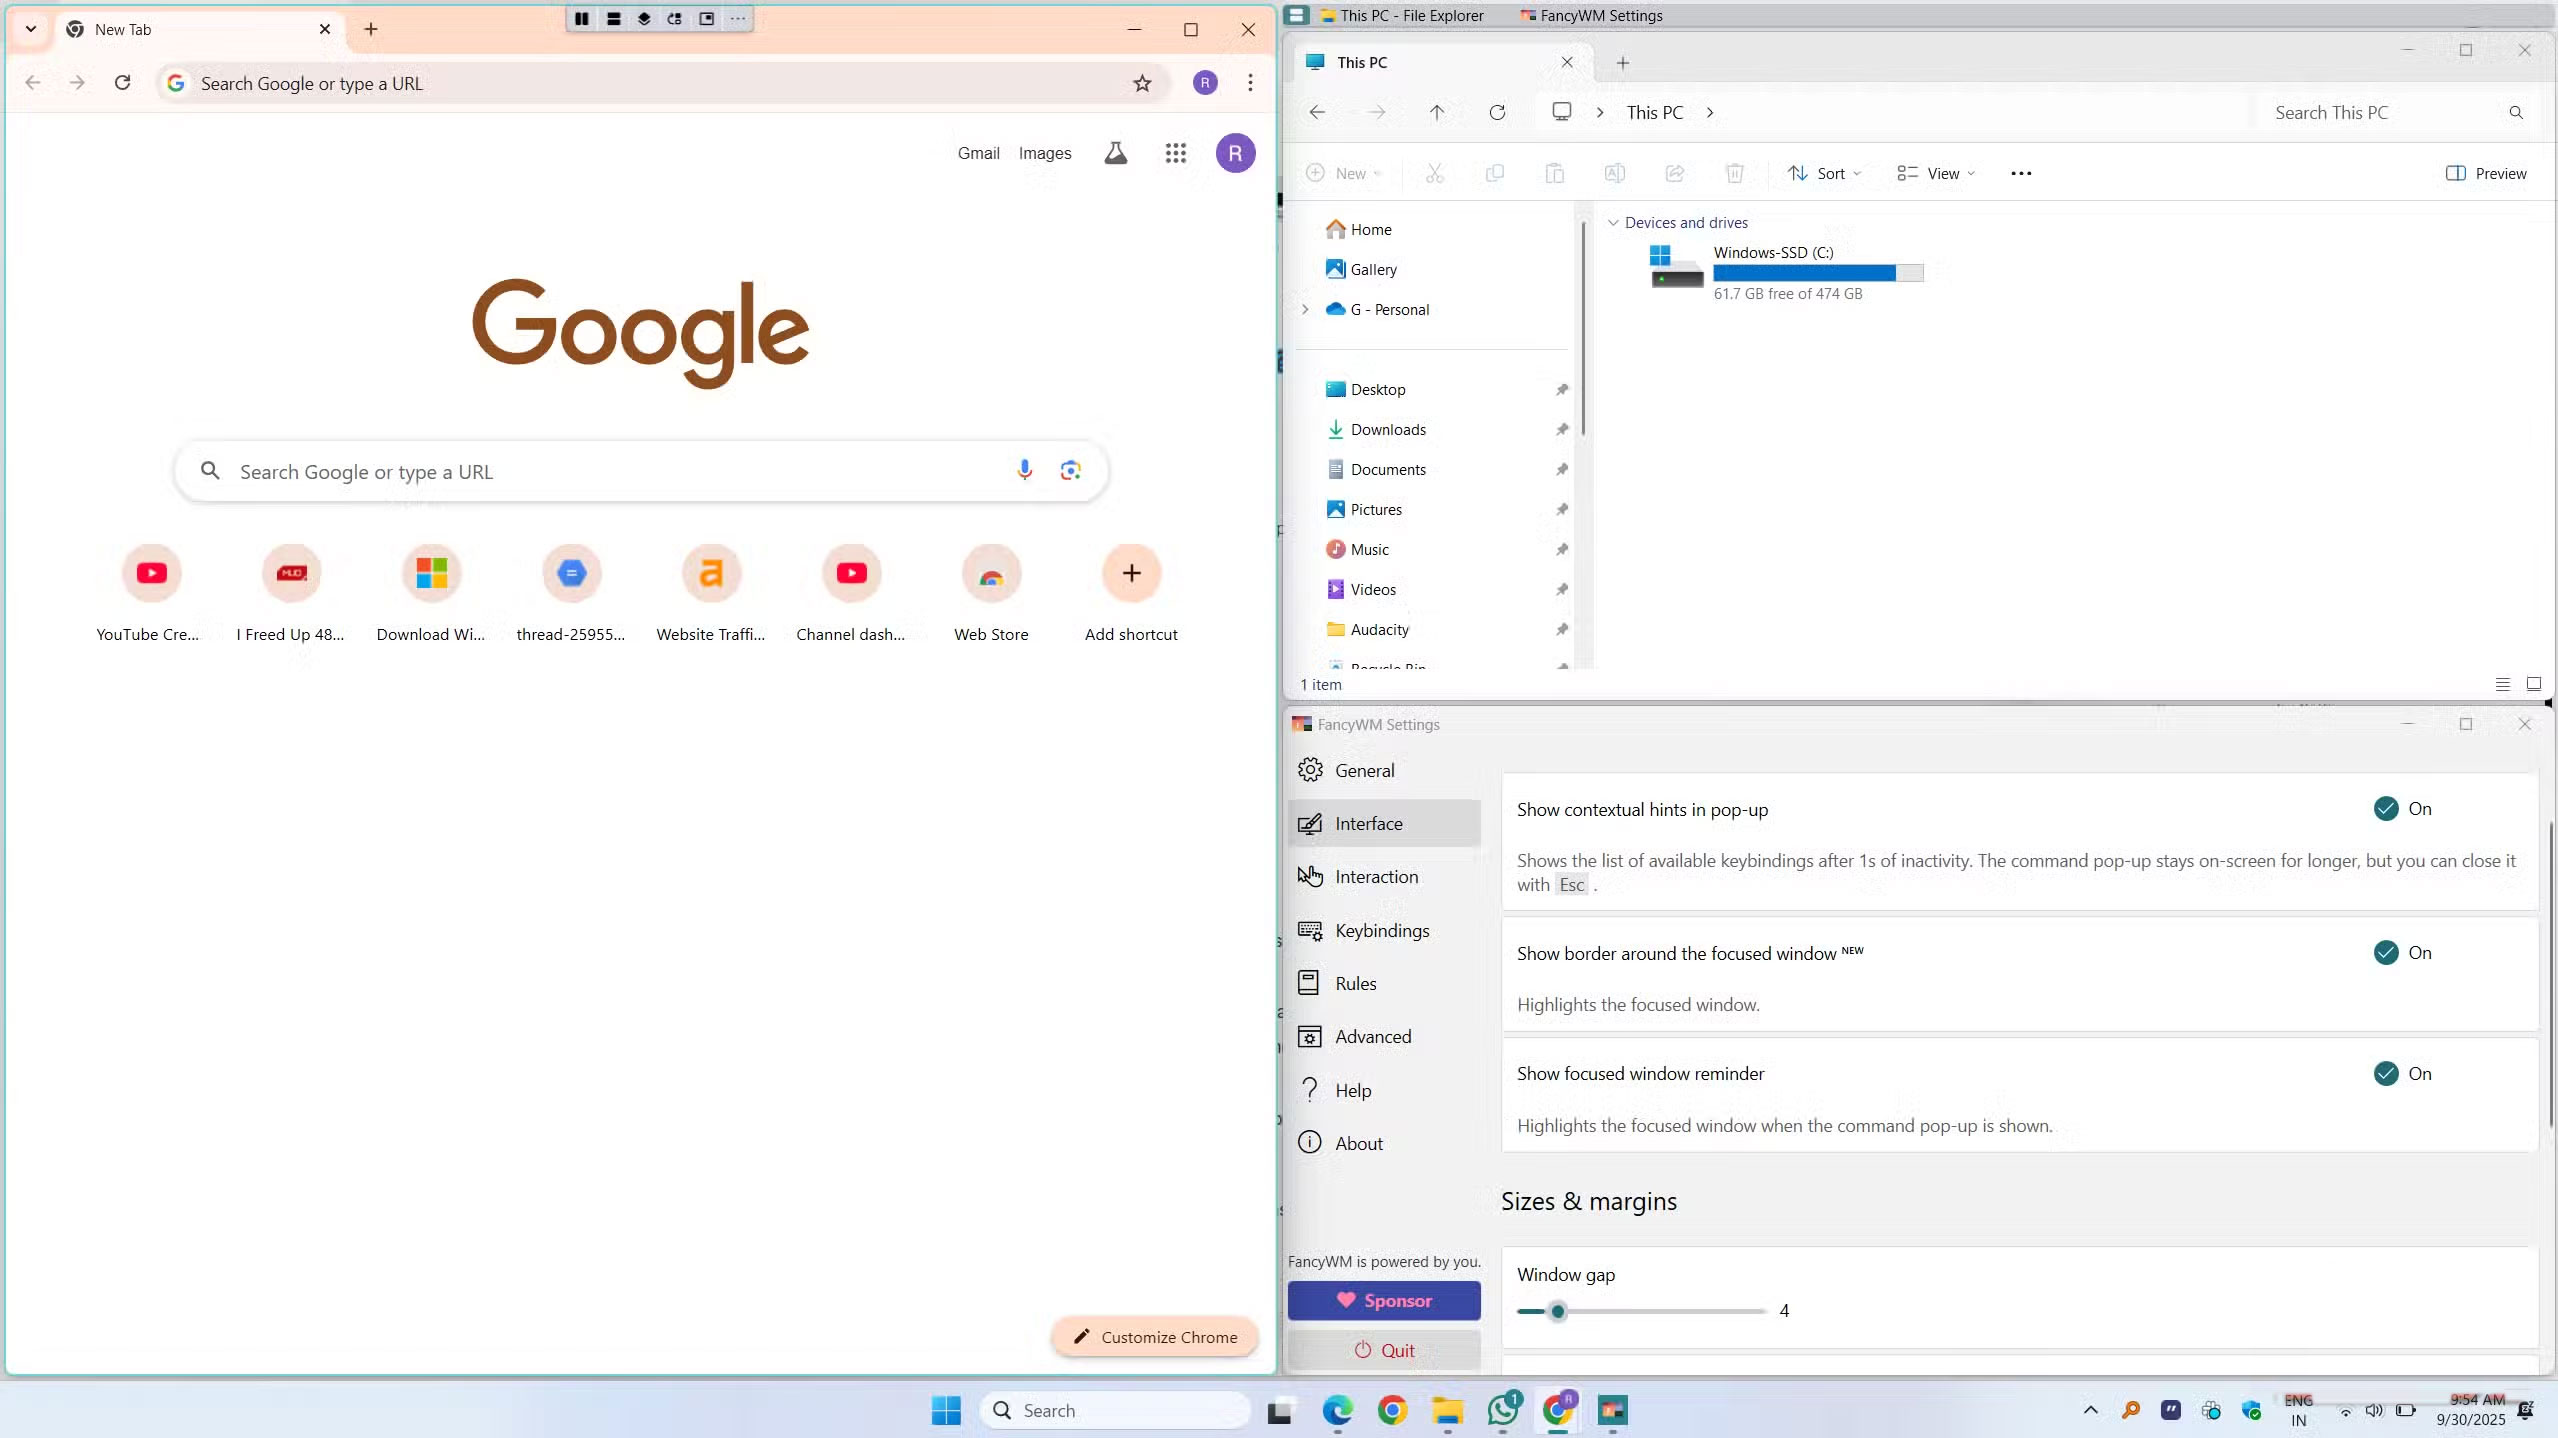Viewport: 2558px width, 1438px height.
Task: Open the Google apps grid
Action: pos(1175,152)
